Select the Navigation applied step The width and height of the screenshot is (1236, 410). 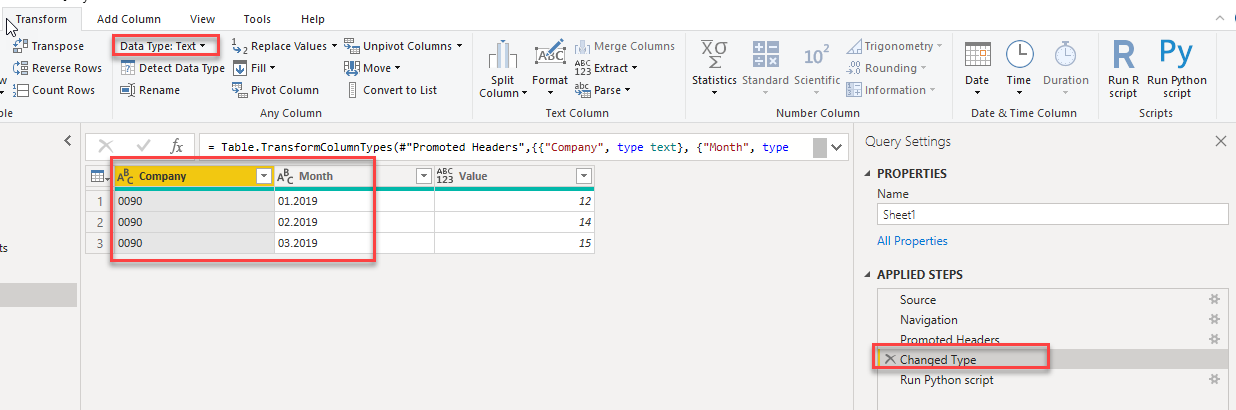tap(929, 320)
